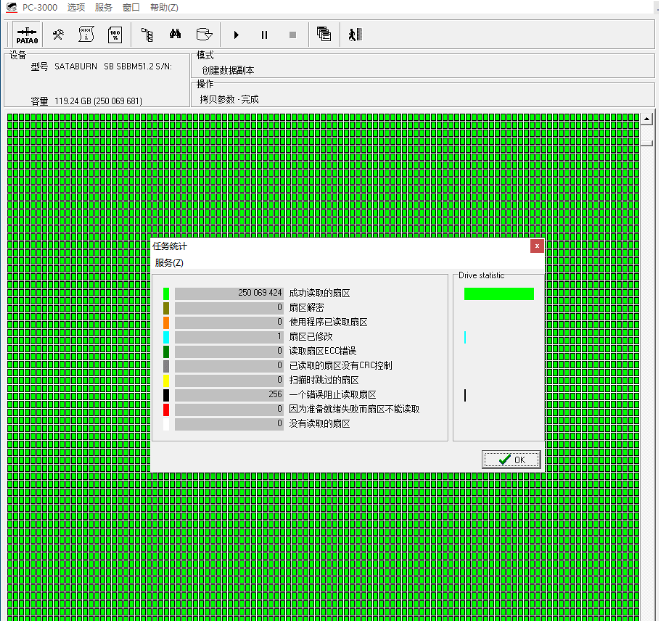Click the dark green 读取扇区ECC错误 swatch
This screenshot has height=621, width=659.
[166, 352]
